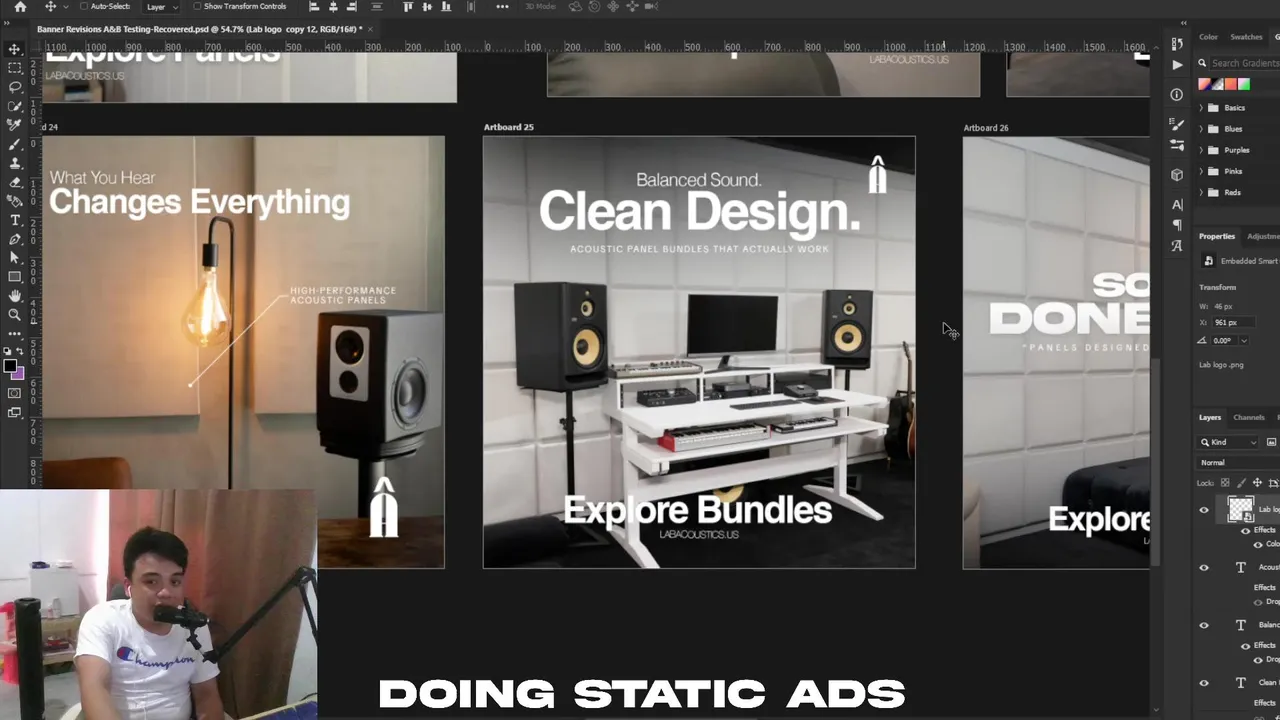Screen dimensions: 1280x720
Task: Select the Horizontal Type tool
Action: (15, 220)
